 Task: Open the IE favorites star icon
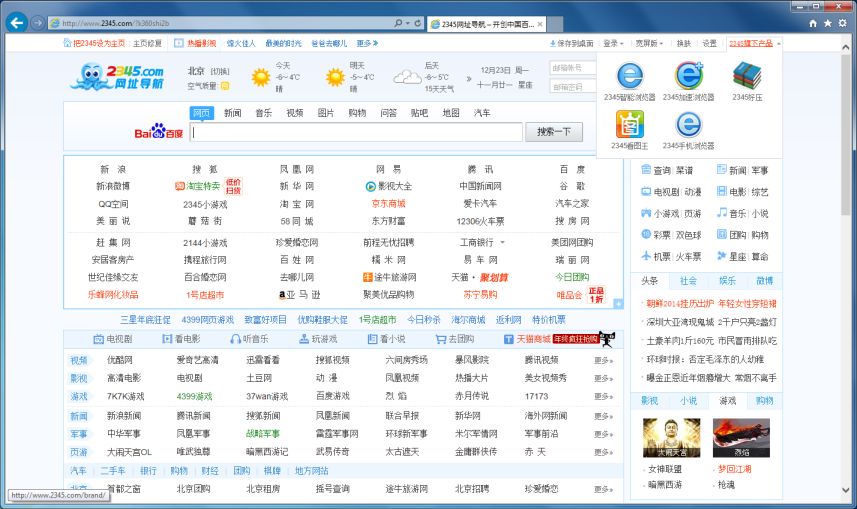pyautogui.click(x=828, y=22)
